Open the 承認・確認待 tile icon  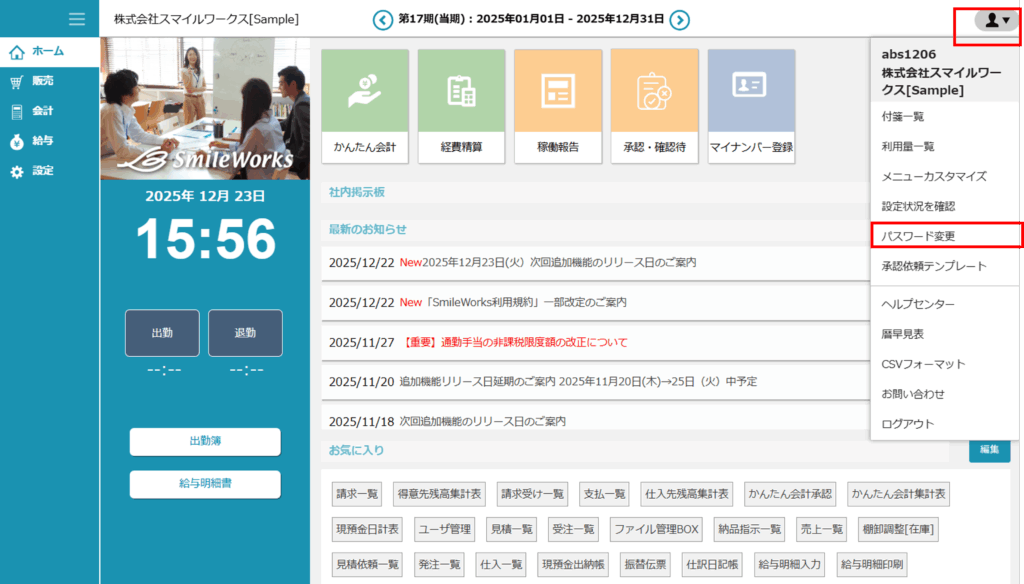click(x=654, y=91)
